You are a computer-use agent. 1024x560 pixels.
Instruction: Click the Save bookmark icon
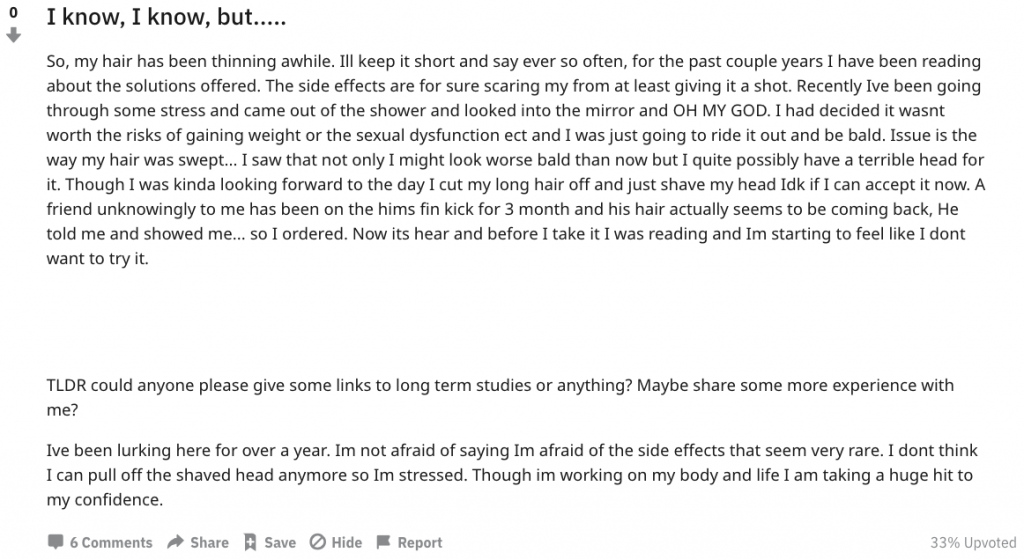[x=250, y=542]
